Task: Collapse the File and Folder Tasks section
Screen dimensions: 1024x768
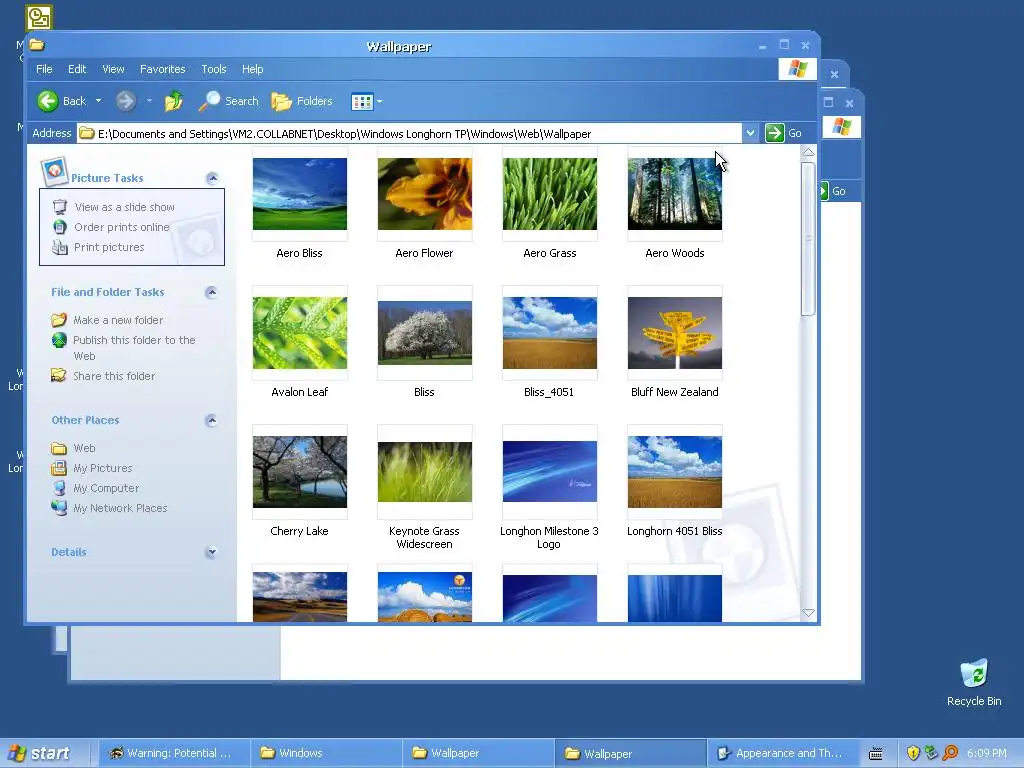Action: (x=211, y=292)
